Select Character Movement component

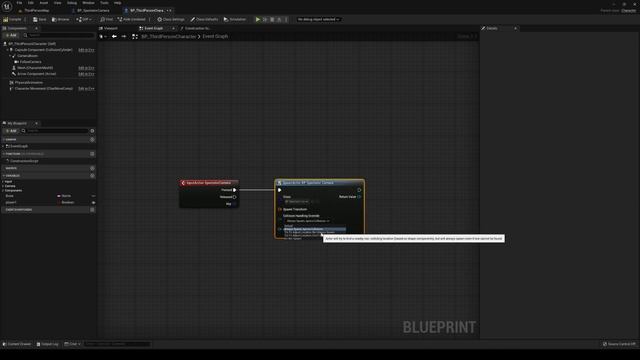43,88
